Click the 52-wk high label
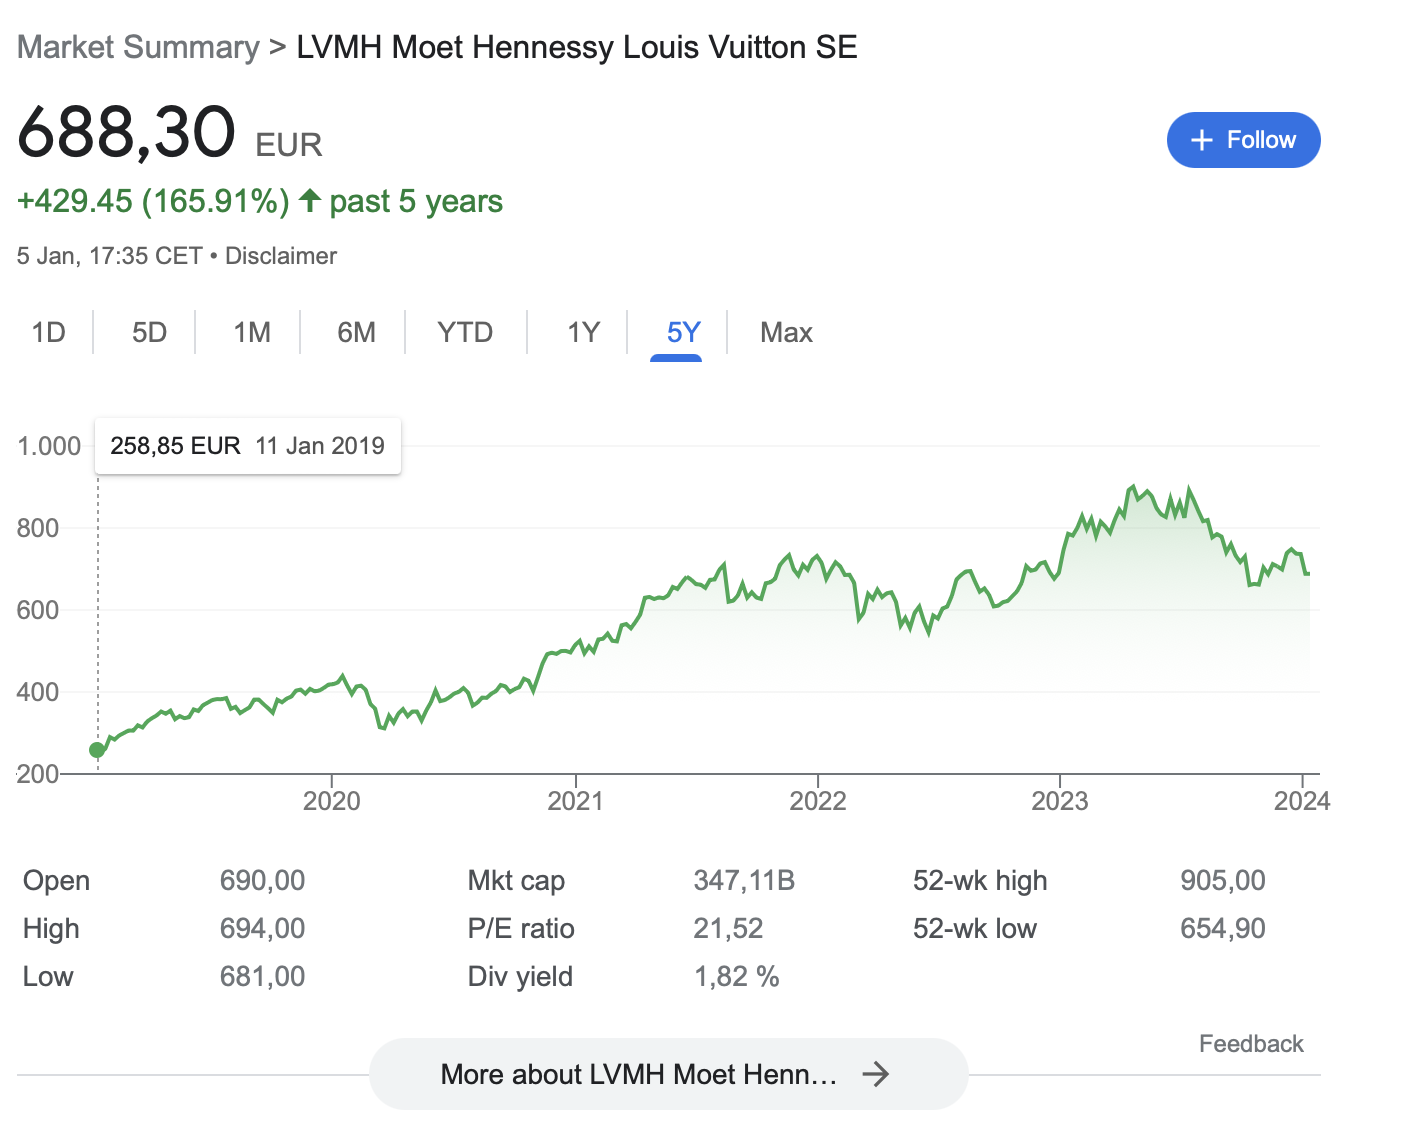Screen dimensions: 1416x1146 click(980, 881)
